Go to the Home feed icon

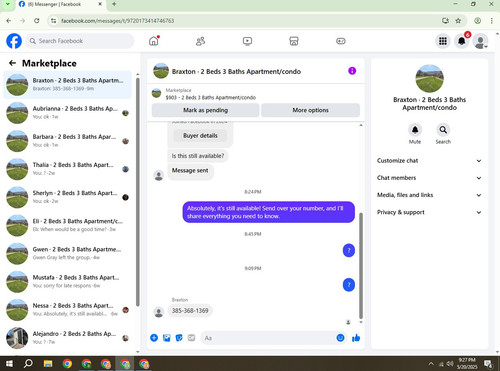(154, 41)
